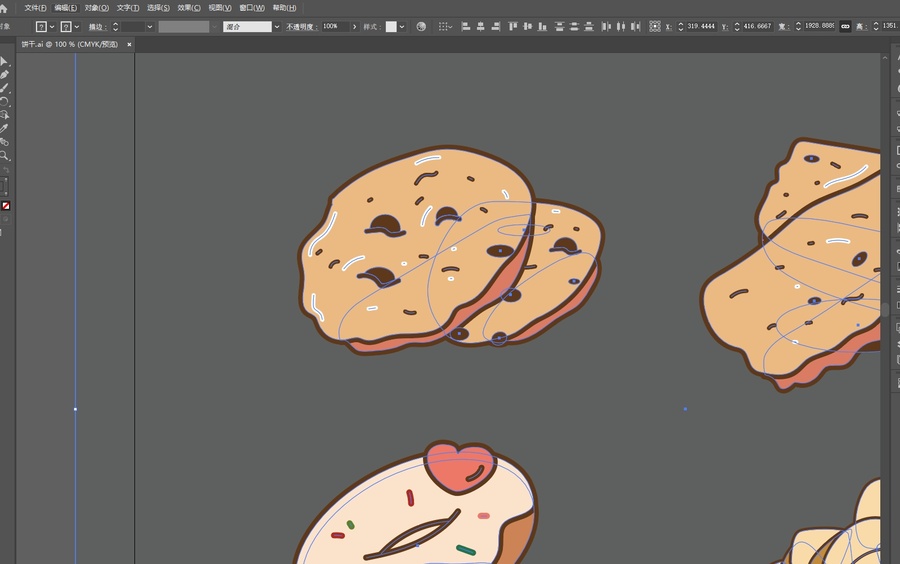The height and width of the screenshot is (564, 900).
Task: Click the height (高) stepper arrows
Action: [876, 26]
